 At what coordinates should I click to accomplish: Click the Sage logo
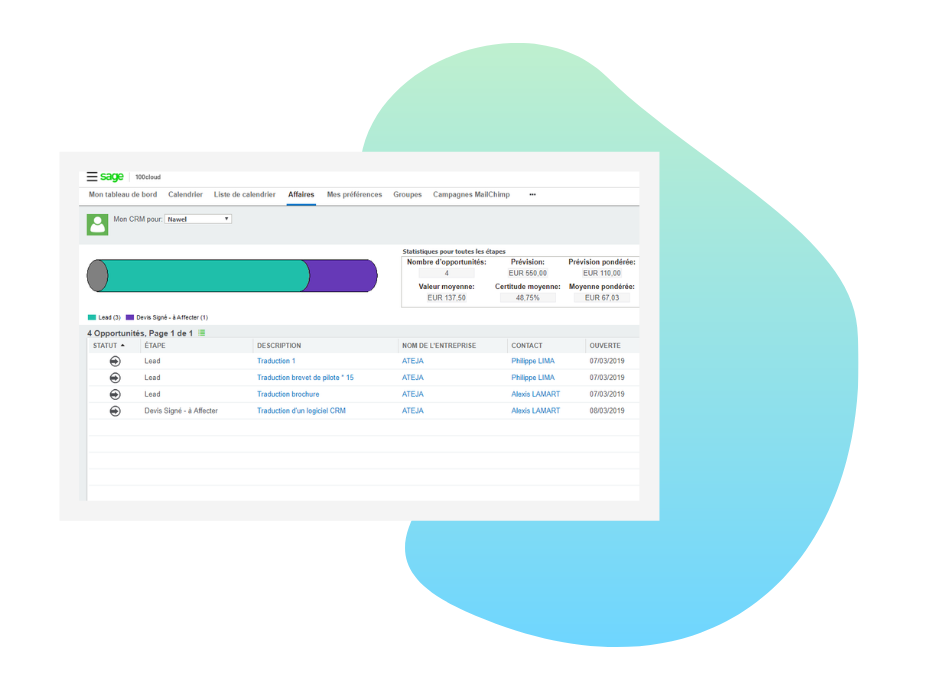pyautogui.click(x=111, y=174)
